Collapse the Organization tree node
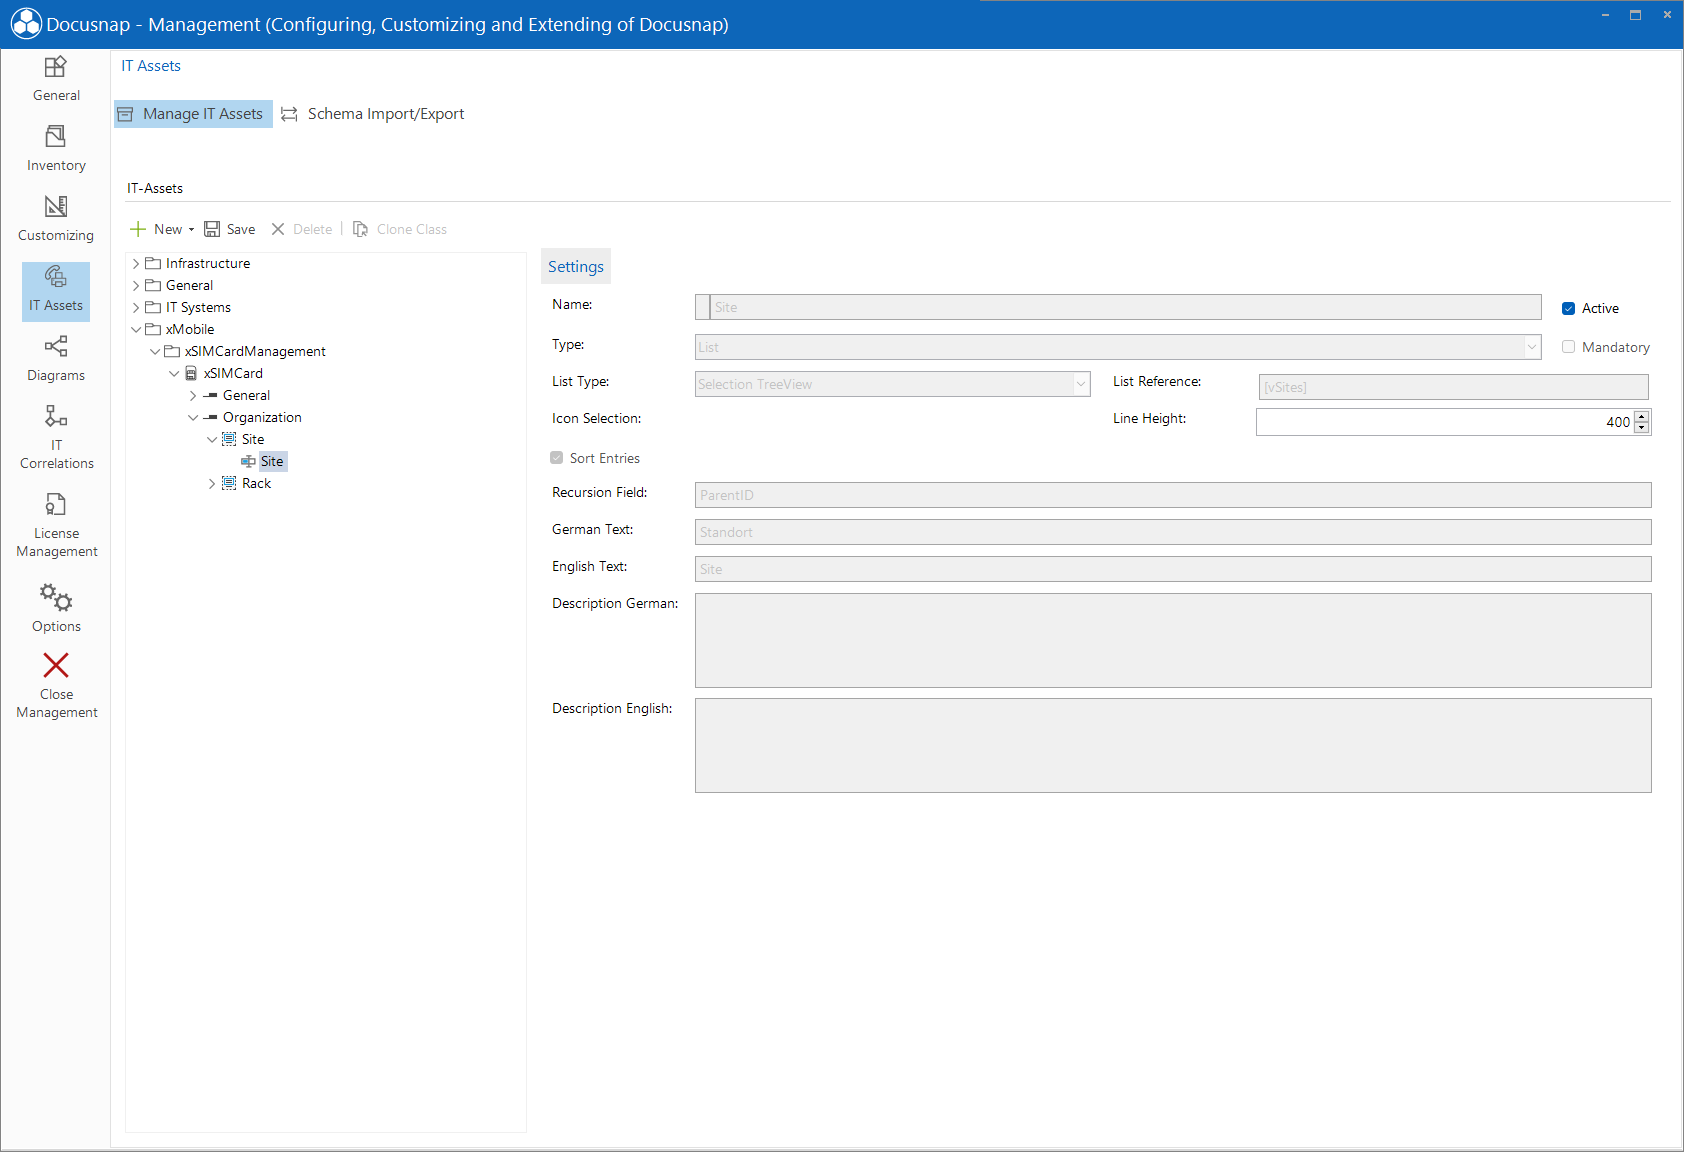The image size is (1684, 1152). click(193, 417)
